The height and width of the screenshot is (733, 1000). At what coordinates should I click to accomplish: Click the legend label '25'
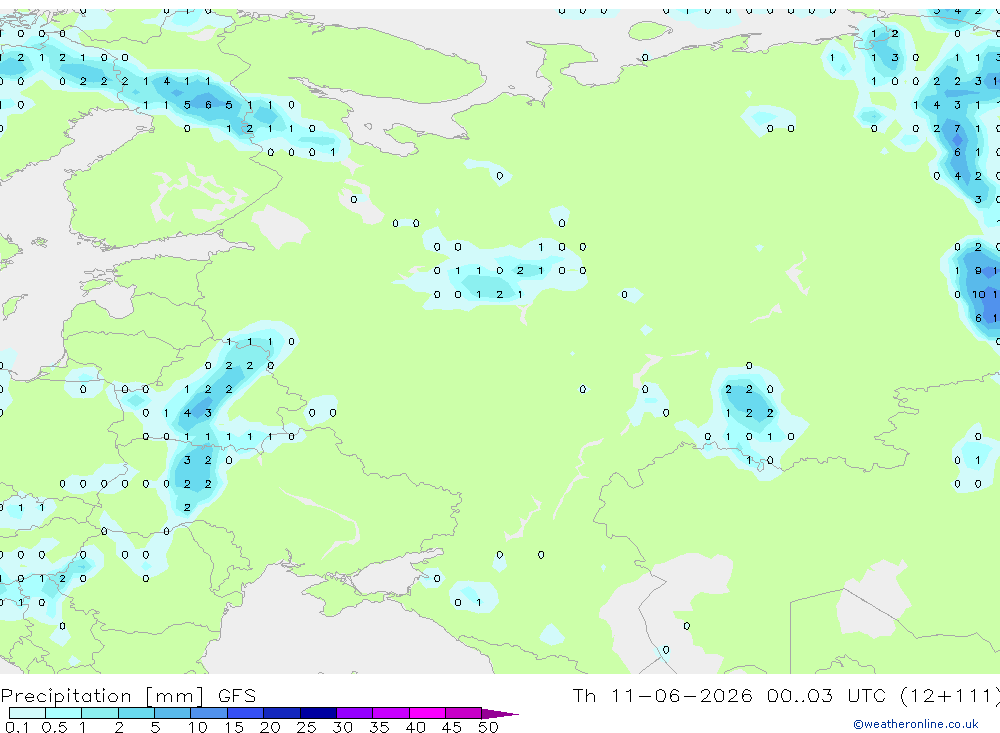(306, 727)
